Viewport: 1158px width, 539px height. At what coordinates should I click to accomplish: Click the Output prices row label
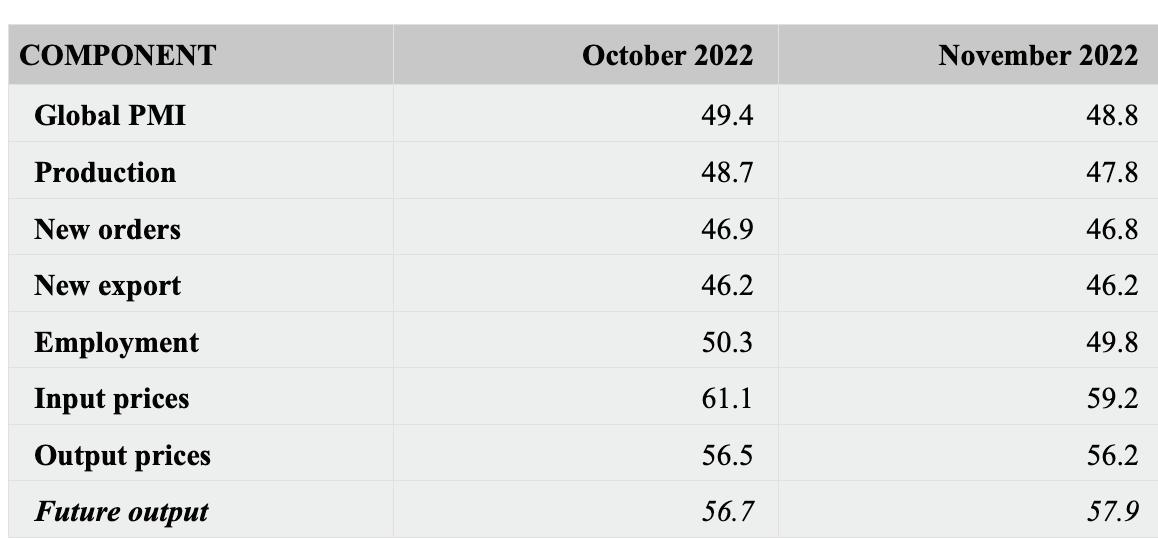click(x=122, y=455)
